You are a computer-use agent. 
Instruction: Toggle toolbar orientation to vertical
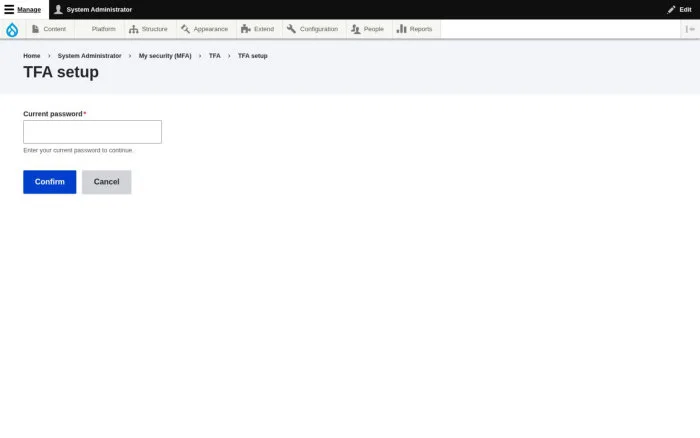690,29
